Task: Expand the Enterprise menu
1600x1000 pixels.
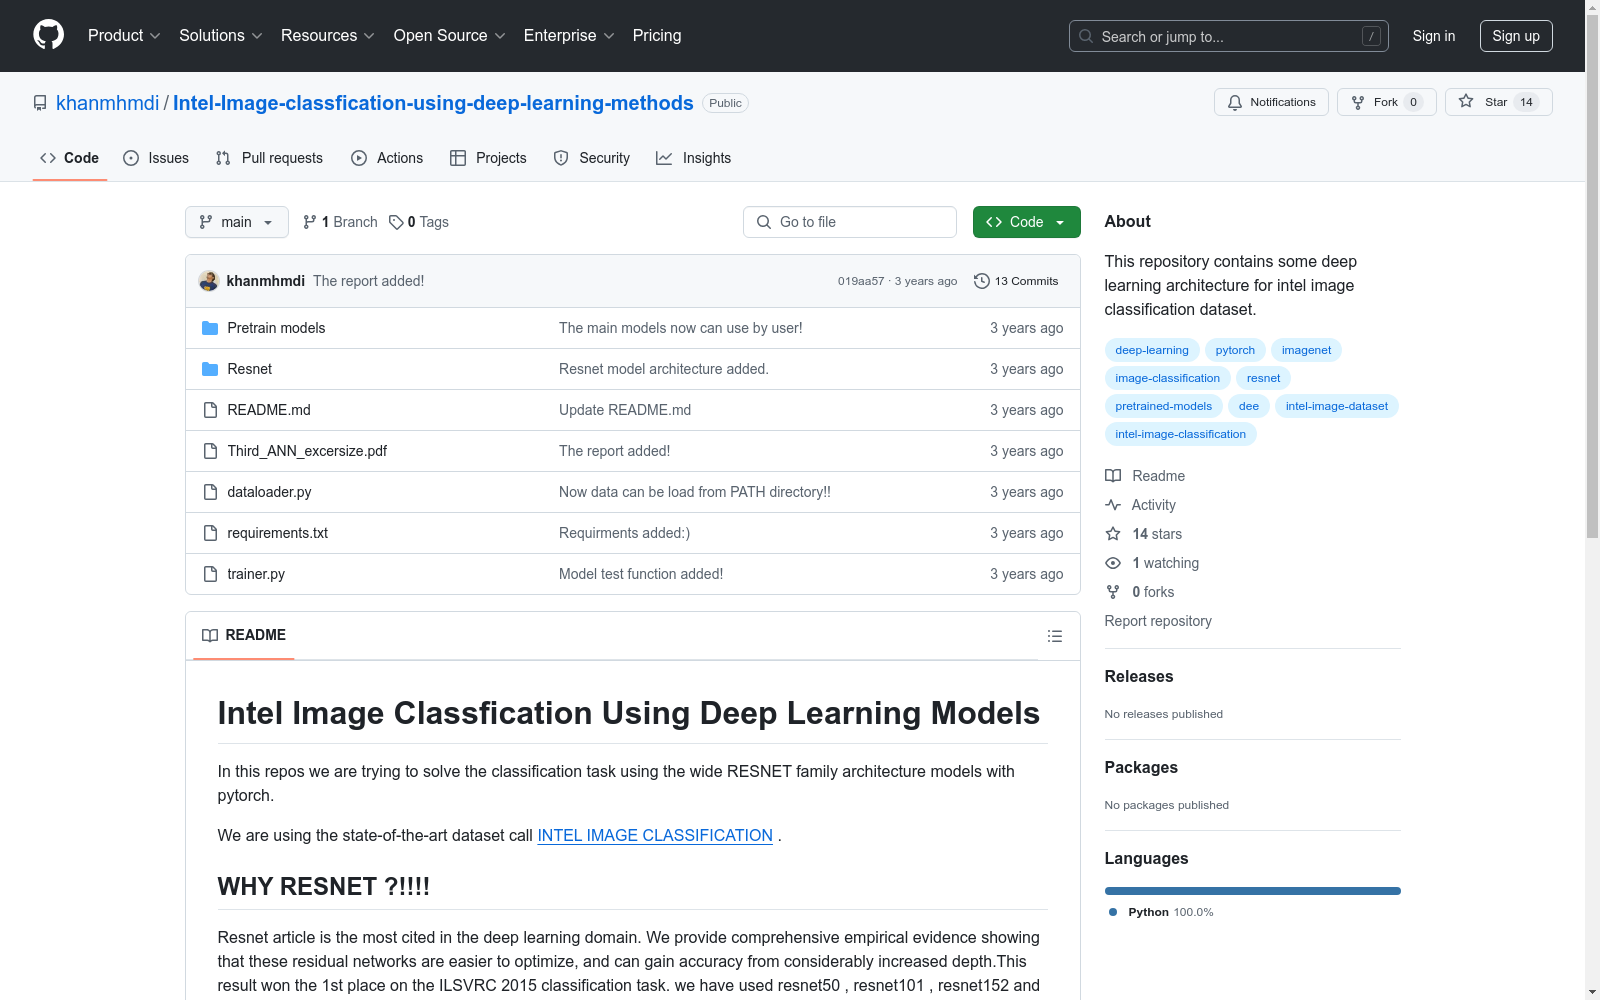Action: click(569, 35)
